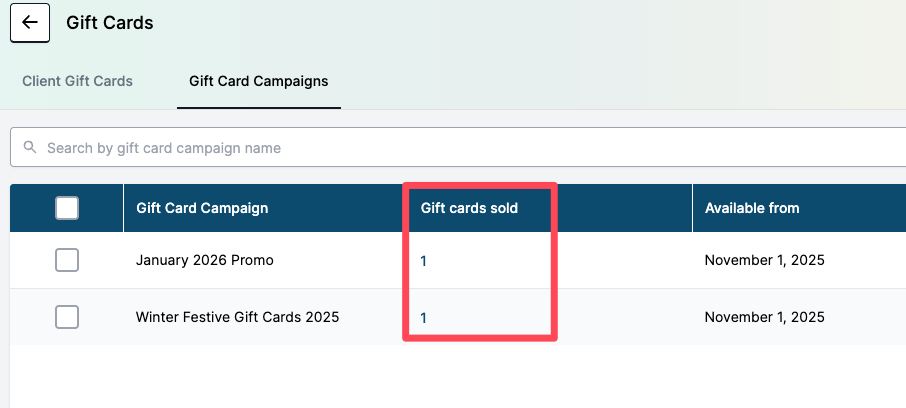The width and height of the screenshot is (906, 408).
Task: Click the available date of Winter Festive campaign
Action: tap(764, 317)
